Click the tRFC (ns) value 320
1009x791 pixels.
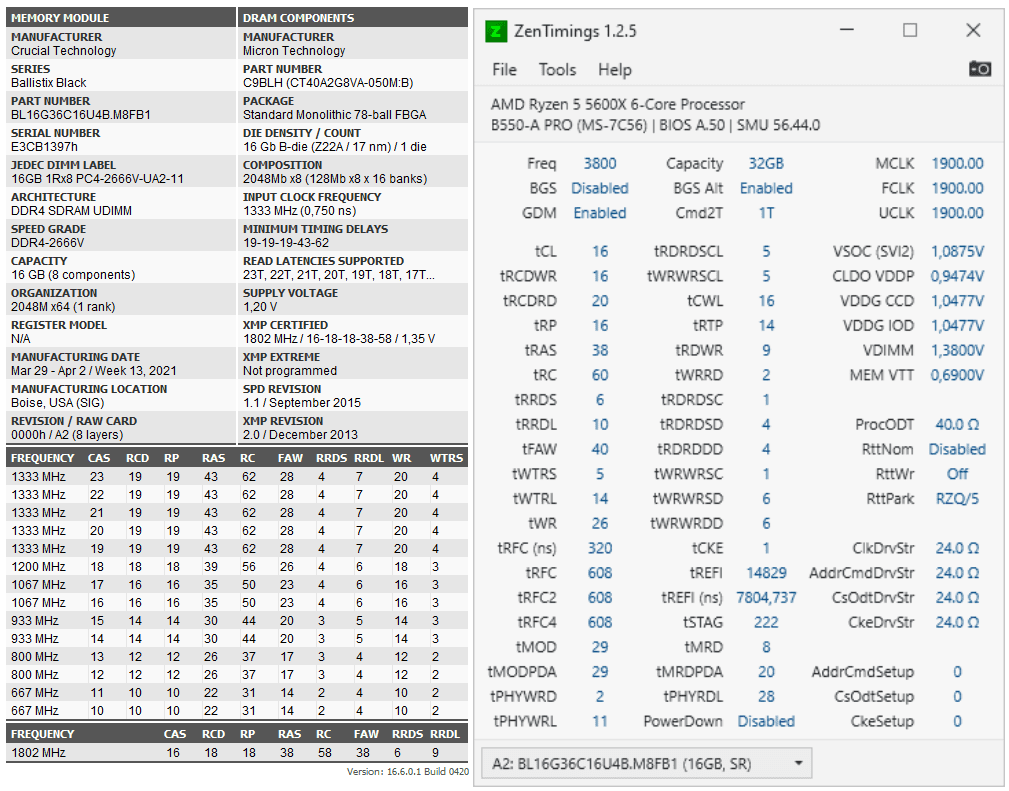(600, 548)
